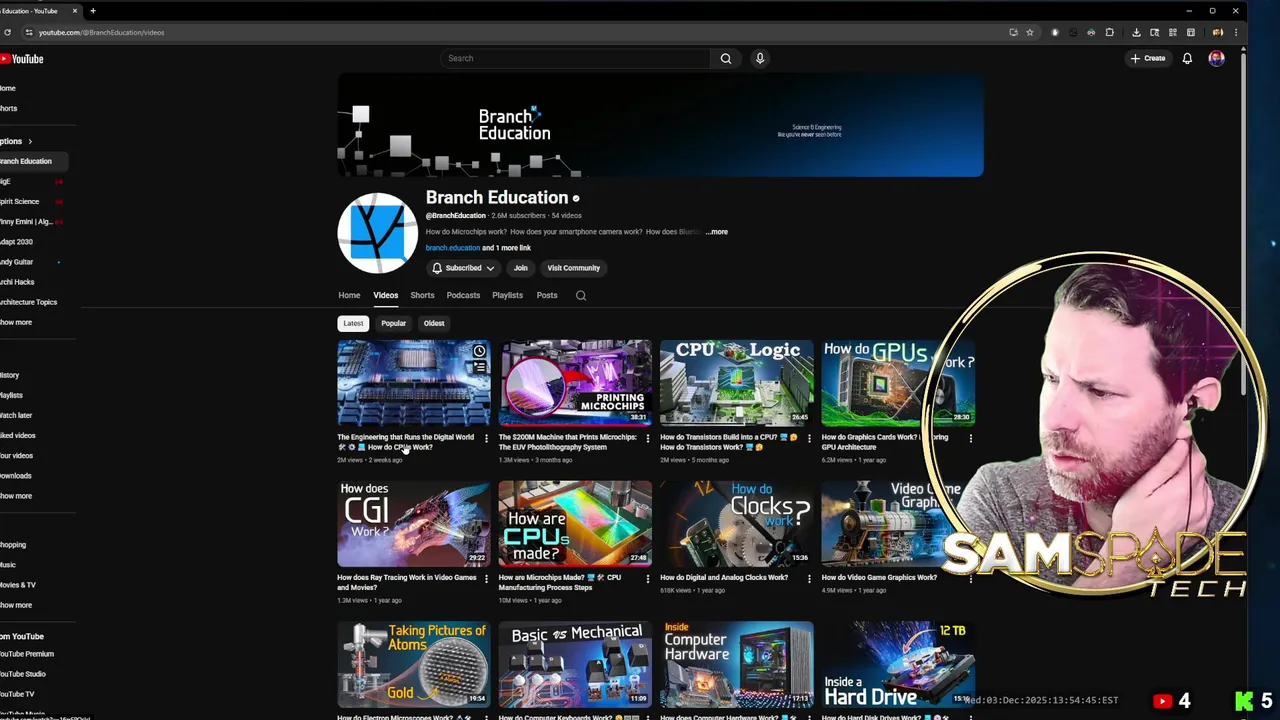
Task: Start voice search with microphone icon
Action: pos(760,58)
